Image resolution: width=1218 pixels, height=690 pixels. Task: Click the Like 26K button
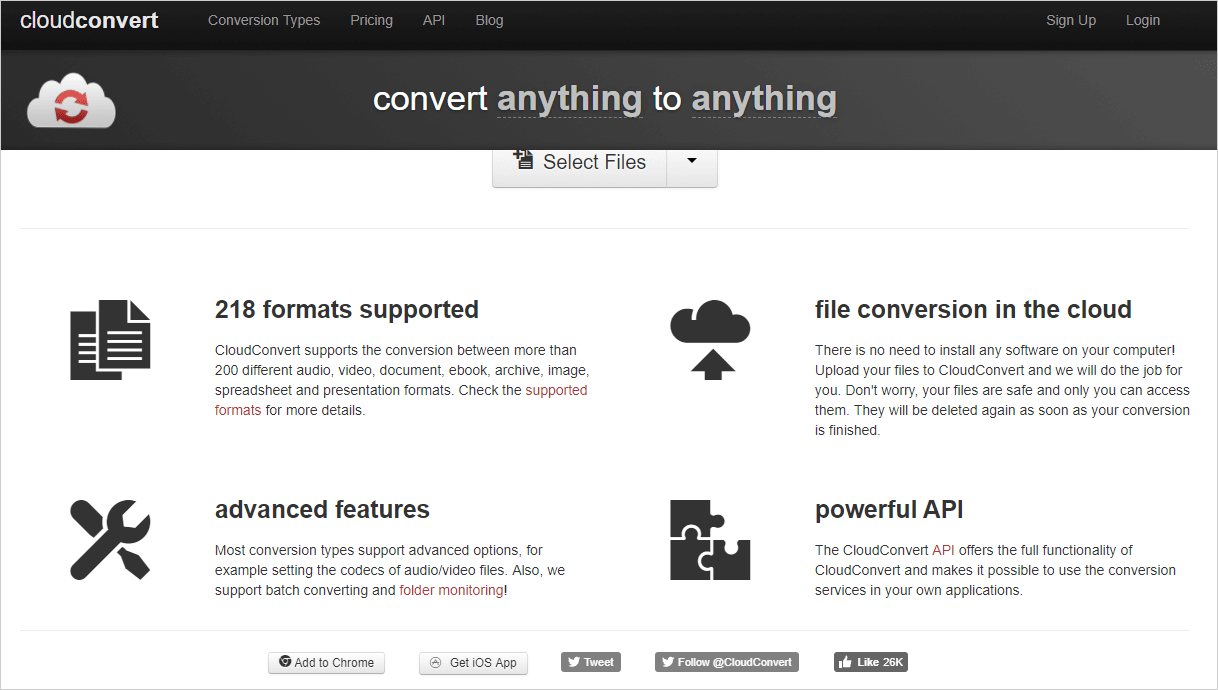pos(871,662)
